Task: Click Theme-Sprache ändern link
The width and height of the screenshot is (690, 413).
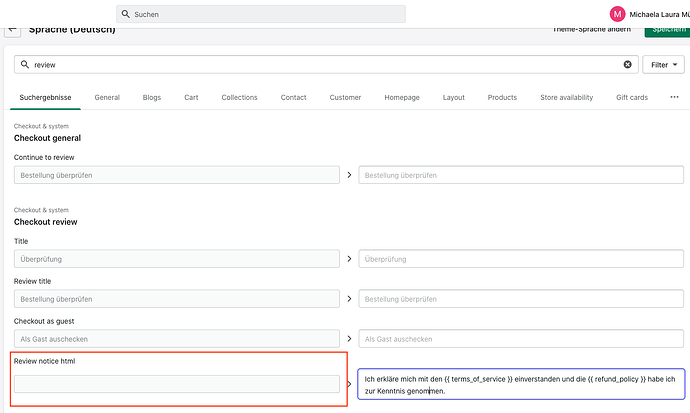Action: click(592, 29)
